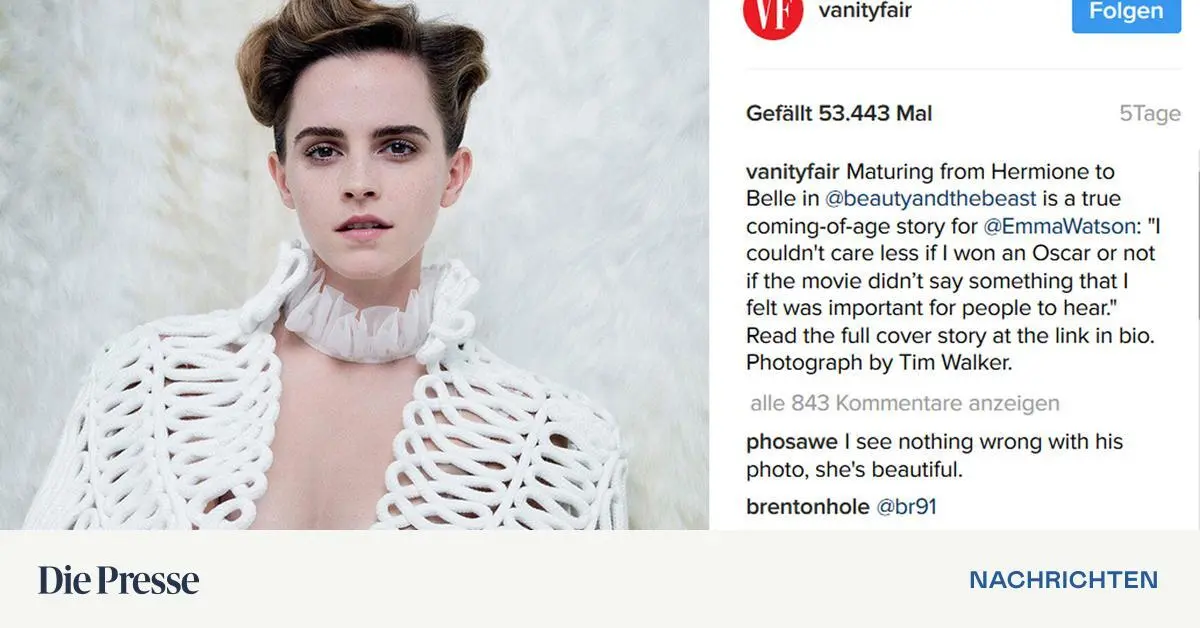Expand alle 843 Kommentare anzeigen
Viewport: 1200px width, 628px height.
tap(904, 404)
